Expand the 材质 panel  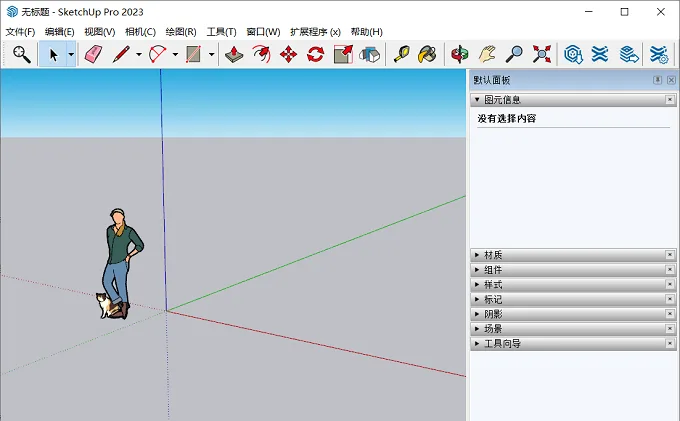pos(477,255)
